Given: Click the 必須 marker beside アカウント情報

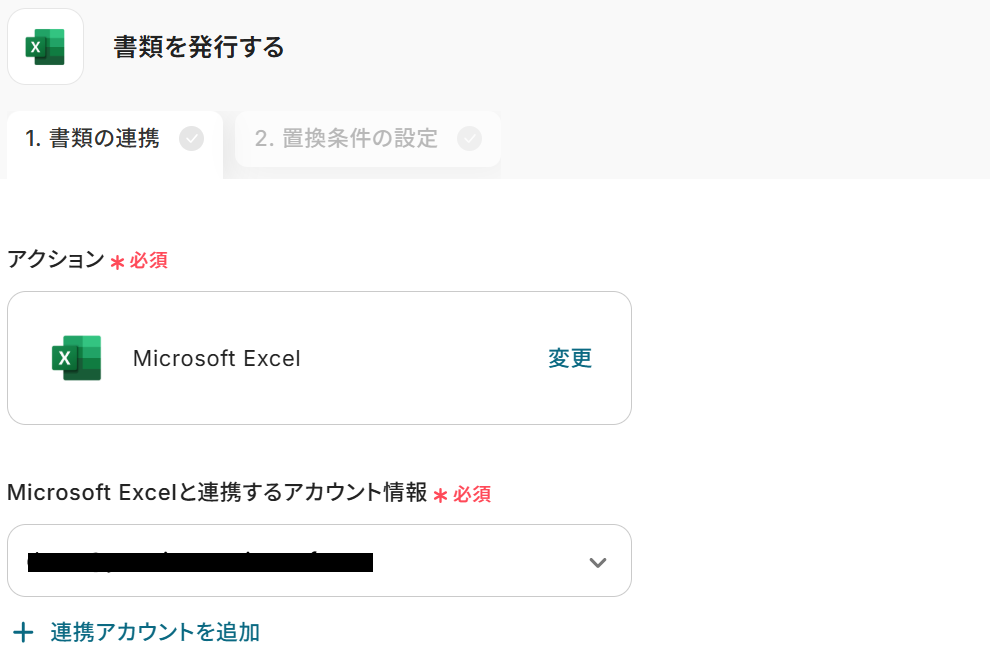Looking at the screenshot, I should [472, 494].
